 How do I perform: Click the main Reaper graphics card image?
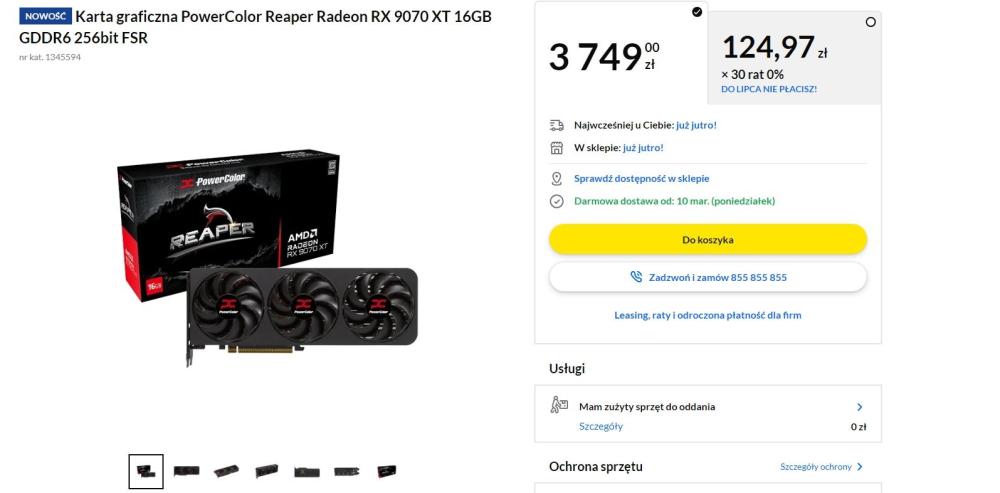268,258
